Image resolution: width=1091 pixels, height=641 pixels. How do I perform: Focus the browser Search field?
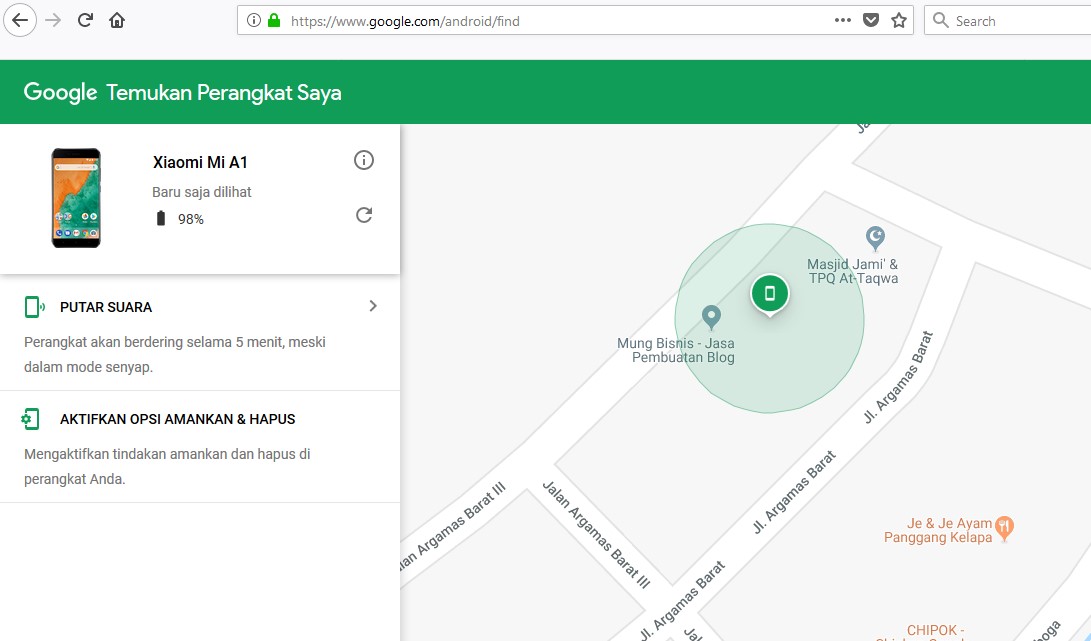1008,20
